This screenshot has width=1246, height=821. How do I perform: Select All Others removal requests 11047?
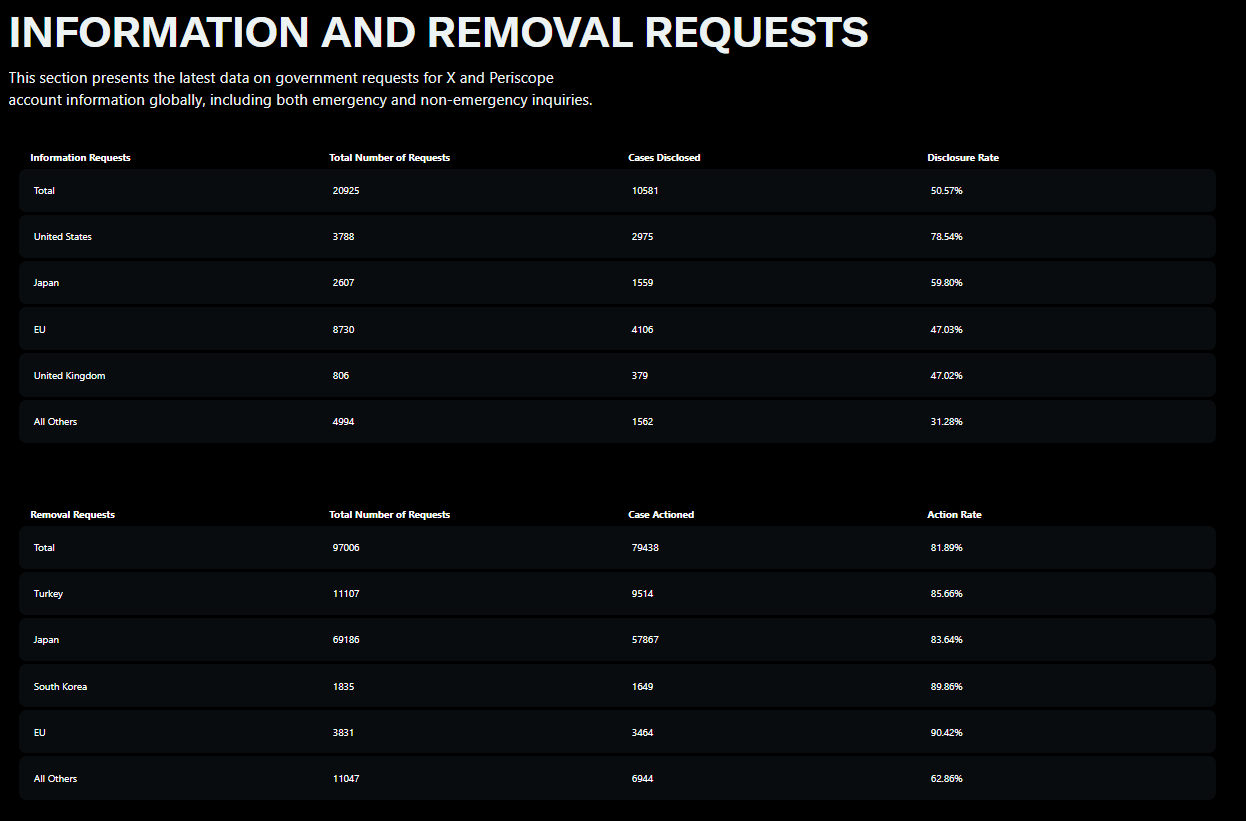346,779
